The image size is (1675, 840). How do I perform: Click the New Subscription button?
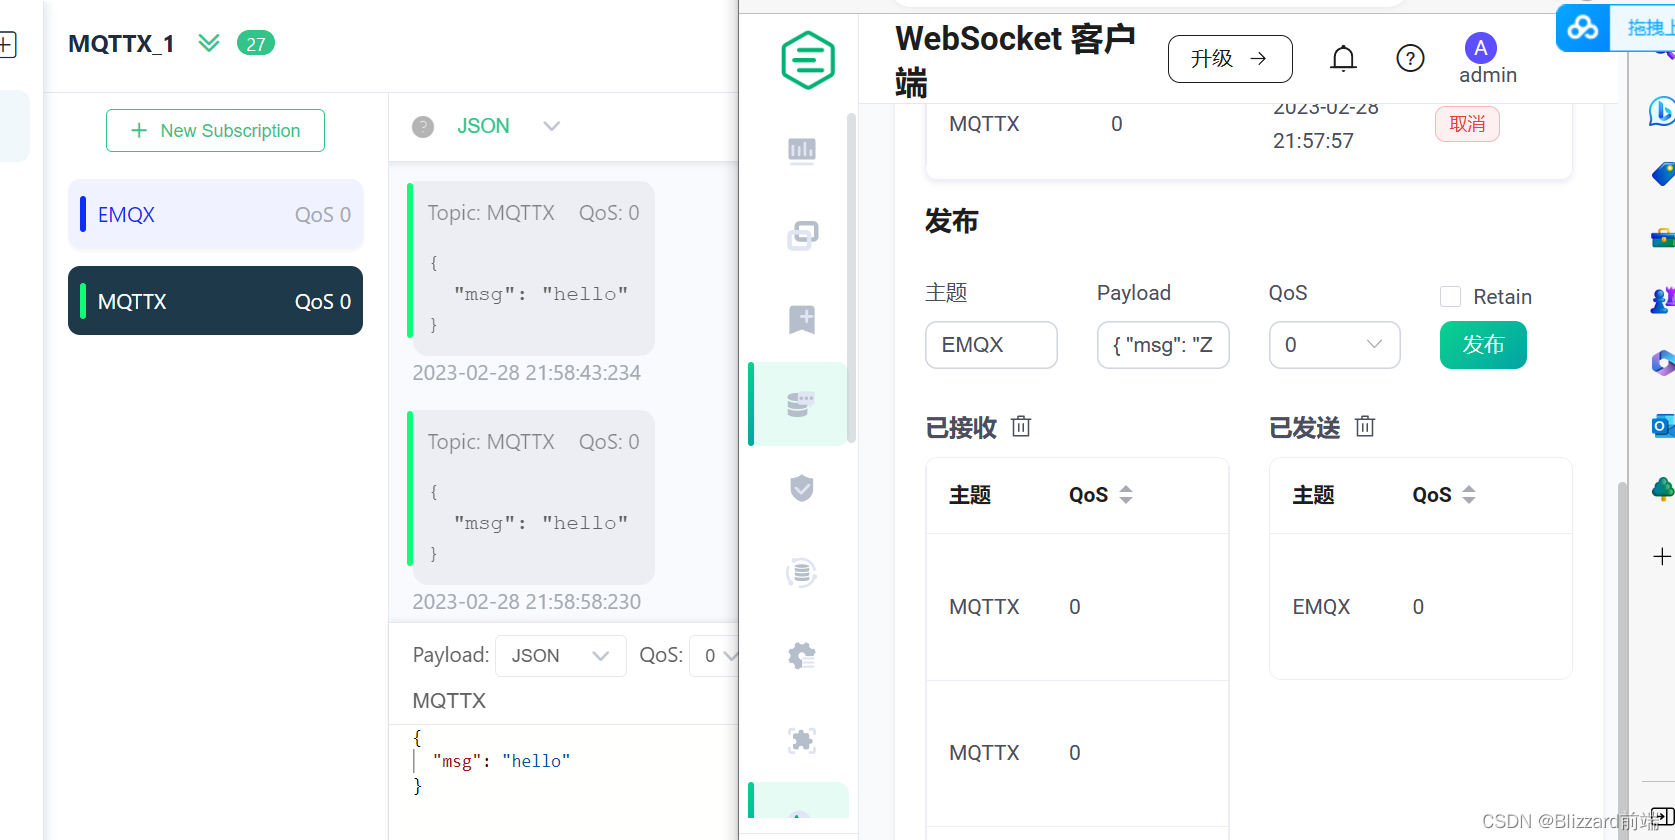click(x=215, y=131)
